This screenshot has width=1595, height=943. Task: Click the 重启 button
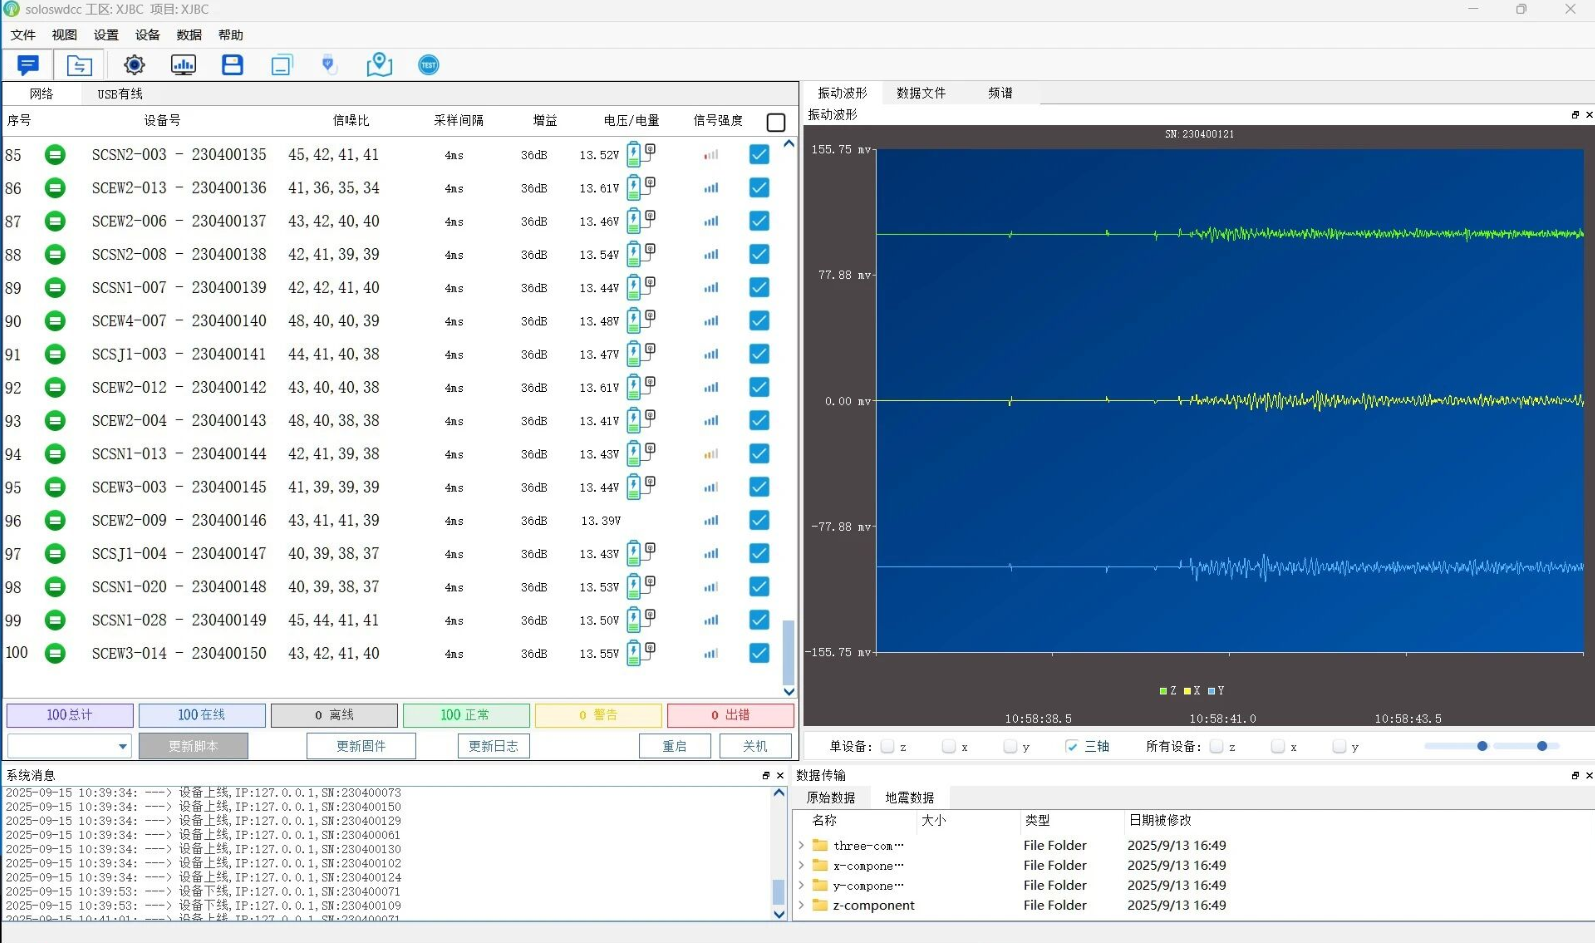coord(675,746)
